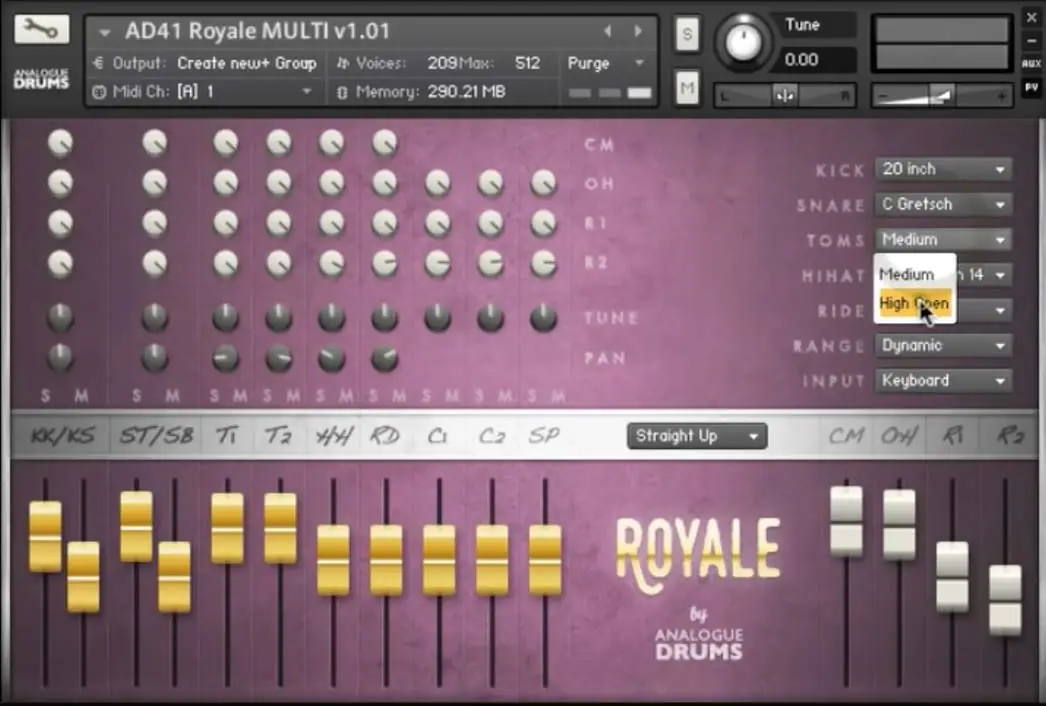Load previous instrument preset with left arrow
This screenshot has width=1046, height=706.
607,31
